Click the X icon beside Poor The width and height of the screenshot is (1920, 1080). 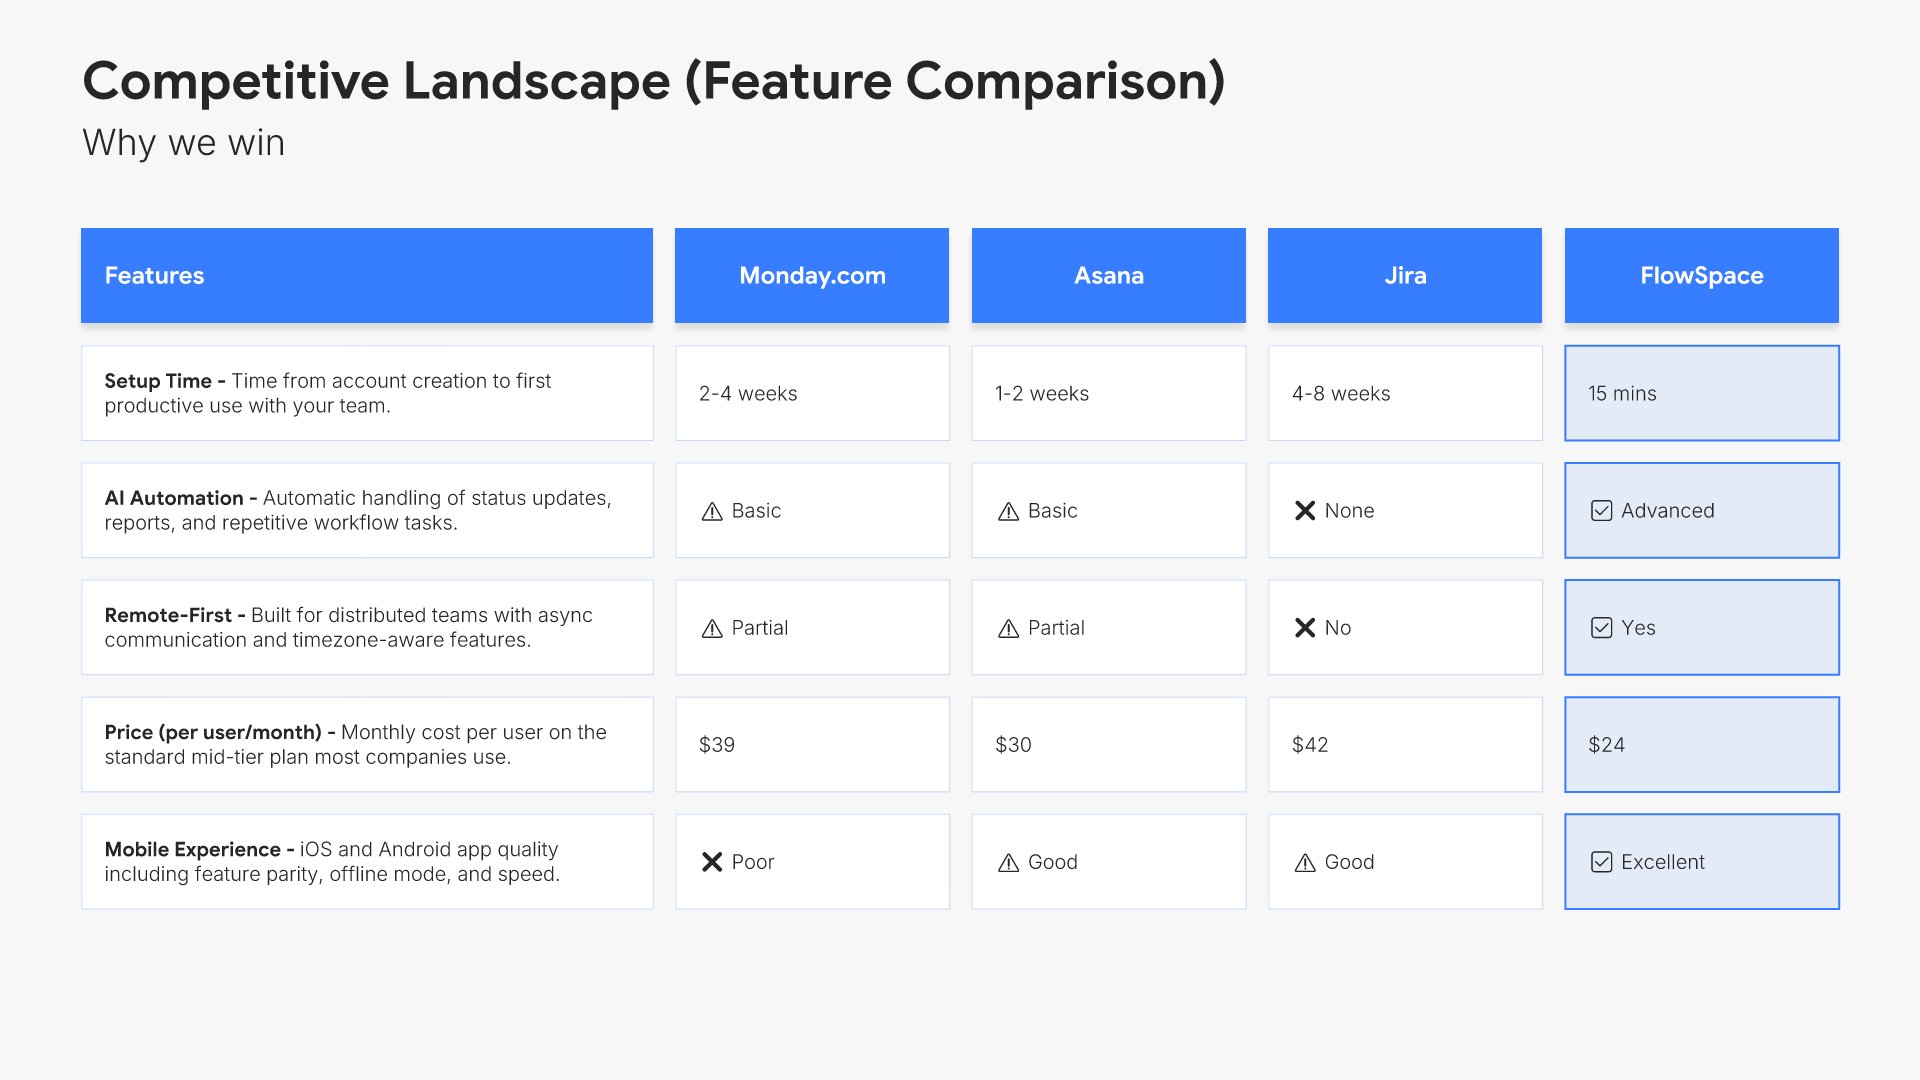click(712, 862)
